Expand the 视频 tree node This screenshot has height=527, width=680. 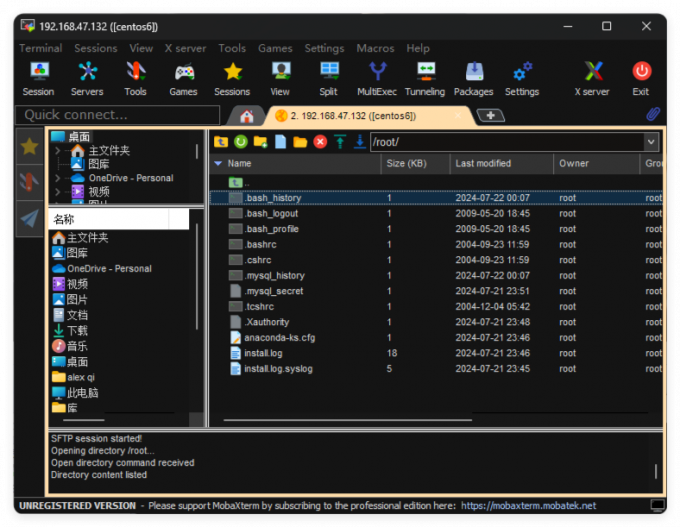coord(58,191)
